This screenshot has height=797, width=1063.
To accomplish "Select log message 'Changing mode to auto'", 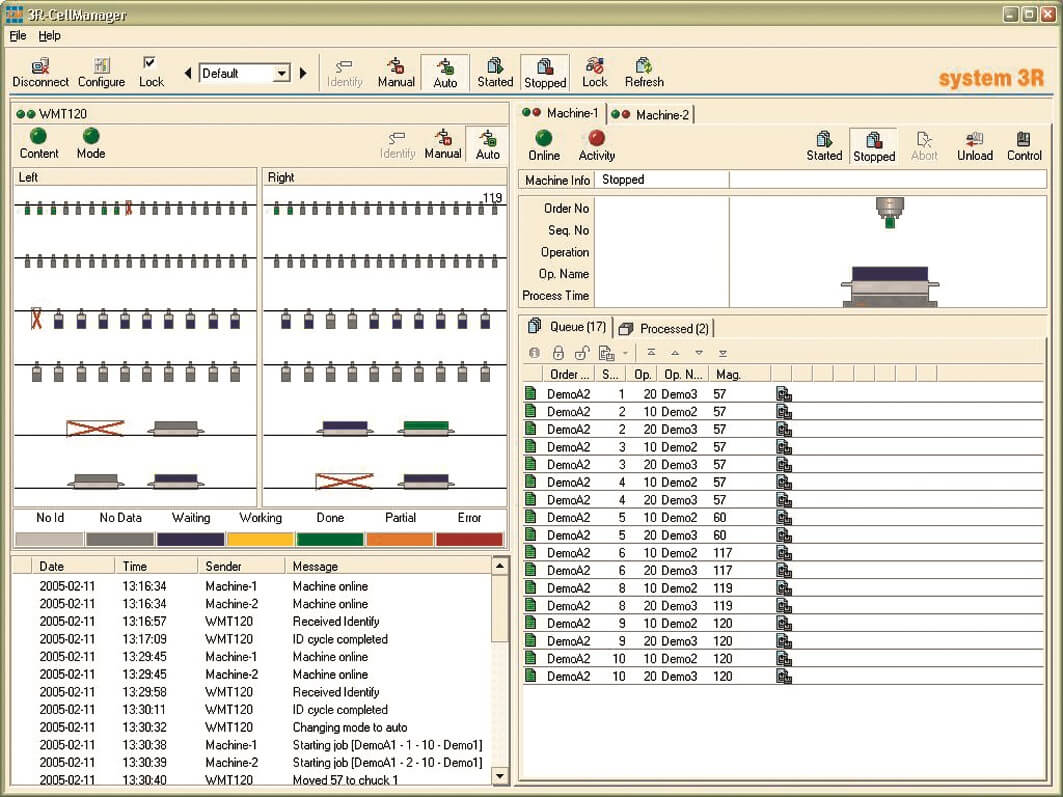I will pos(350,727).
